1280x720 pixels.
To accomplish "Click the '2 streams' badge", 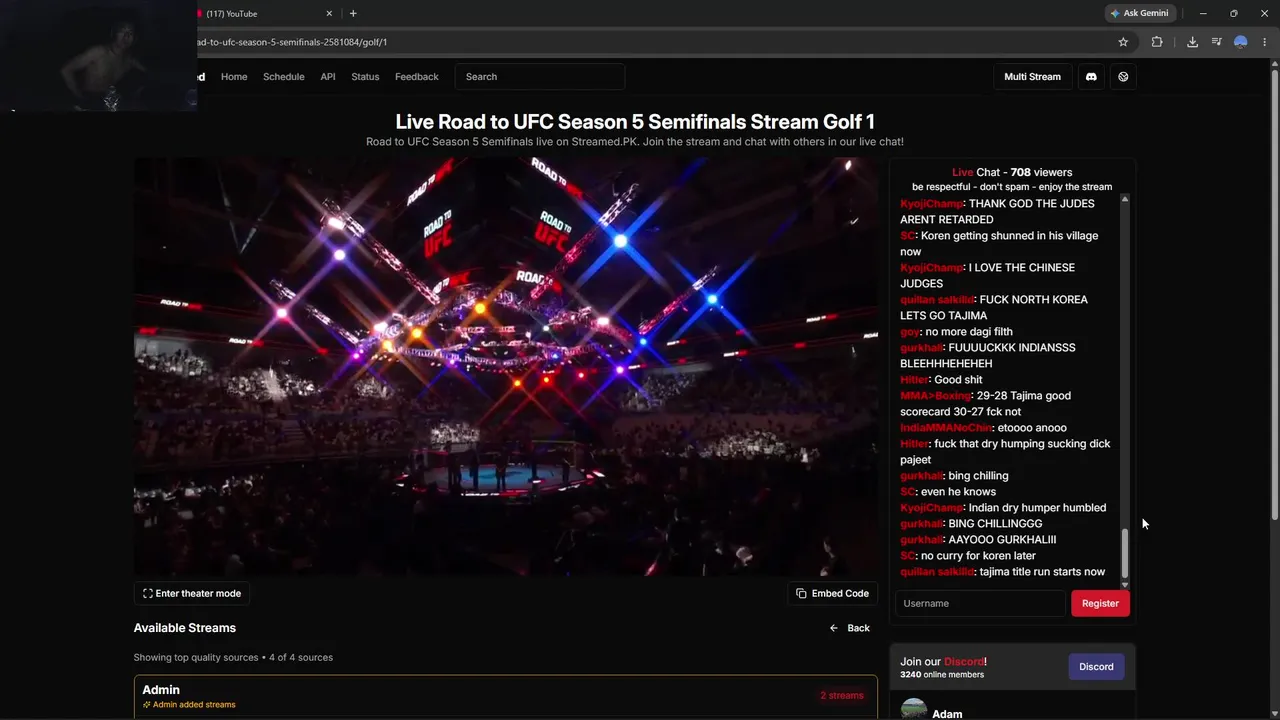I will (x=842, y=696).
